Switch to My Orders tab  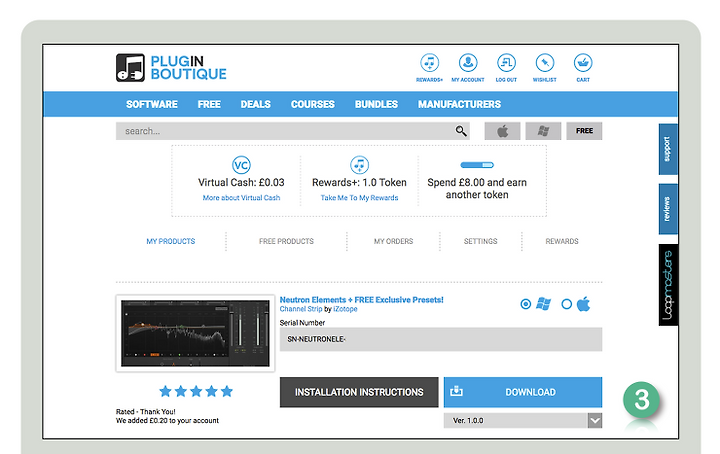coord(394,241)
